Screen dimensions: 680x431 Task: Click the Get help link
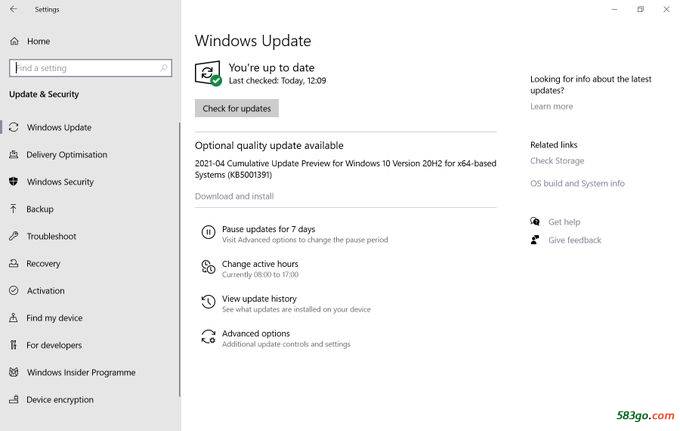(564, 222)
